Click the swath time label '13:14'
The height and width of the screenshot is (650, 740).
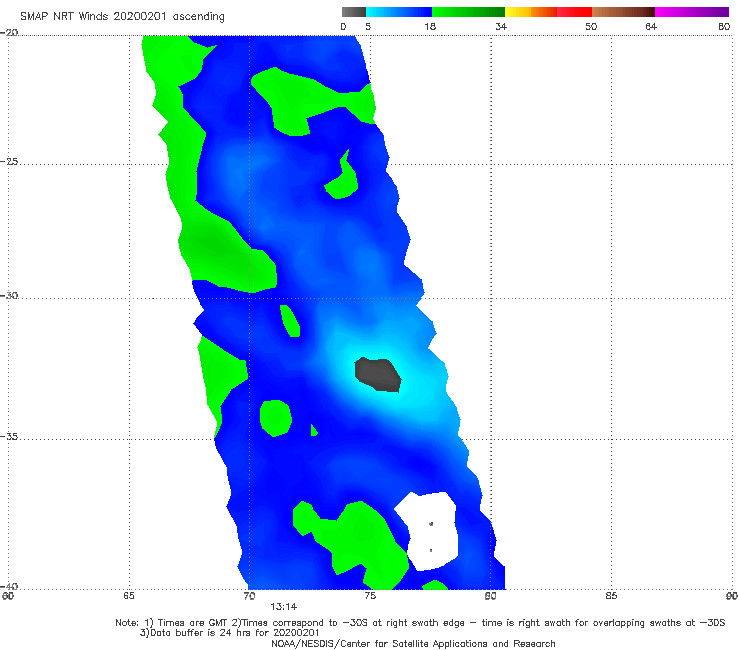pyautogui.click(x=284, y=607)
